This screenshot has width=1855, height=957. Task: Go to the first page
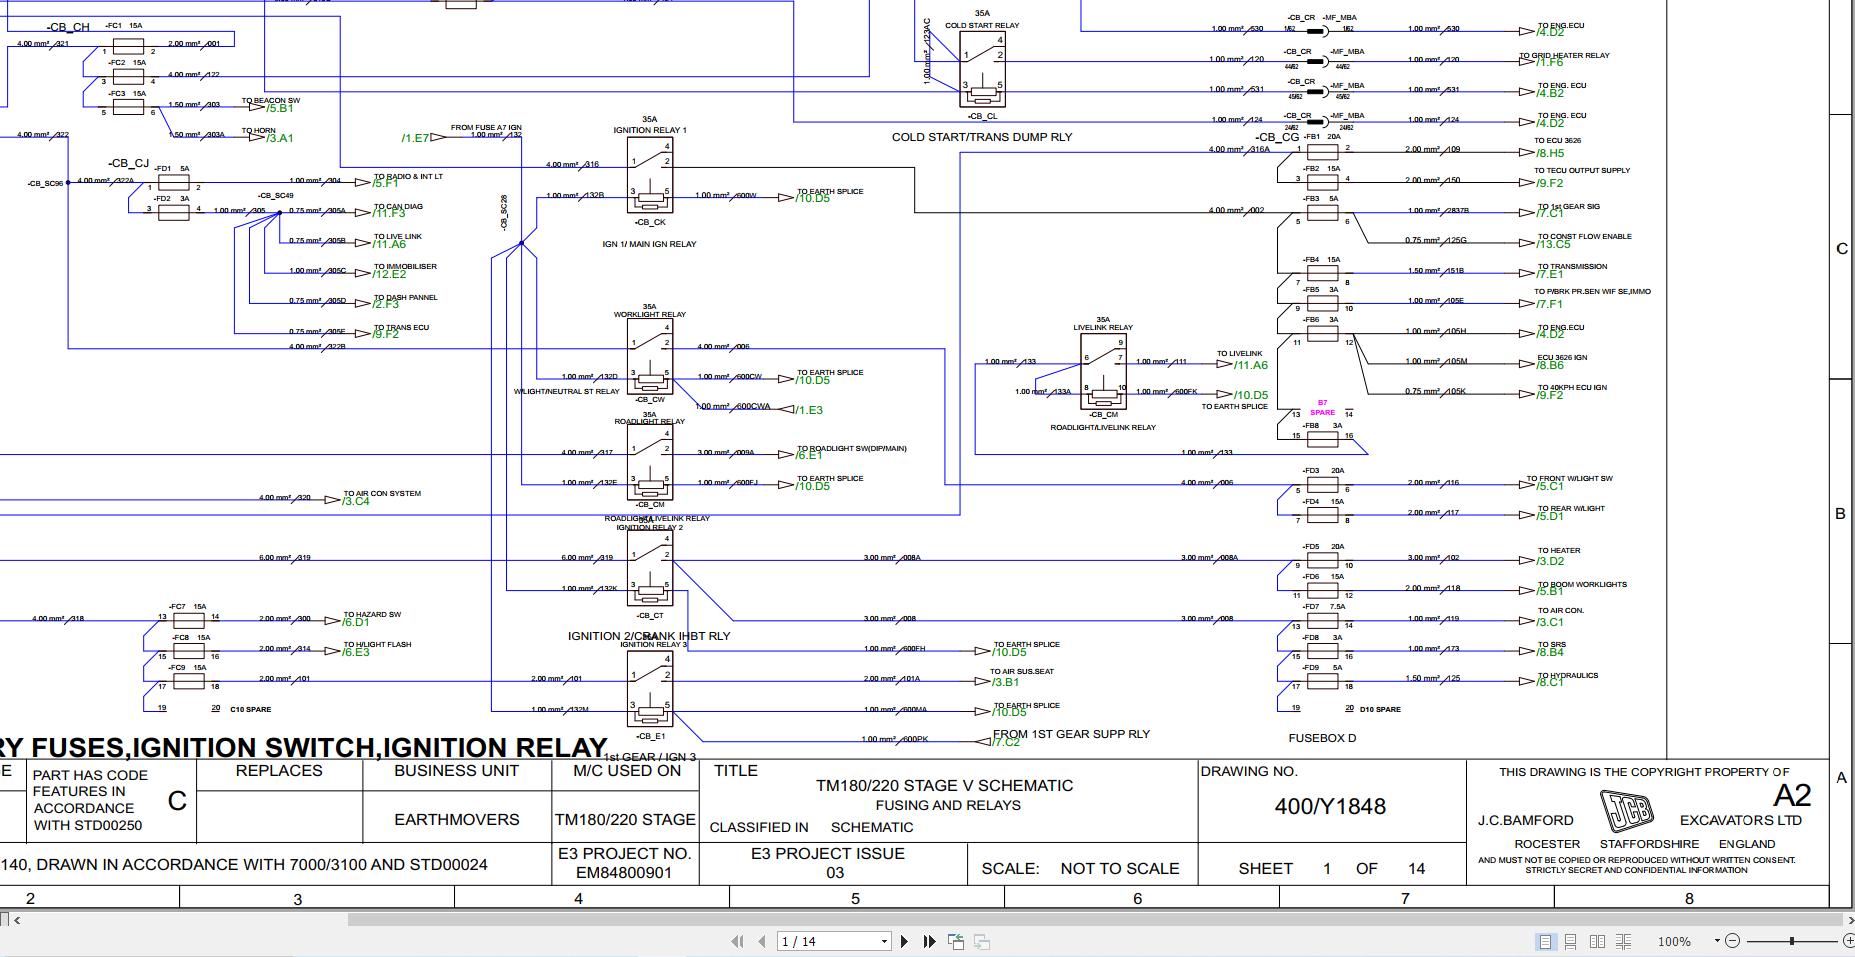tap(738, 941)
